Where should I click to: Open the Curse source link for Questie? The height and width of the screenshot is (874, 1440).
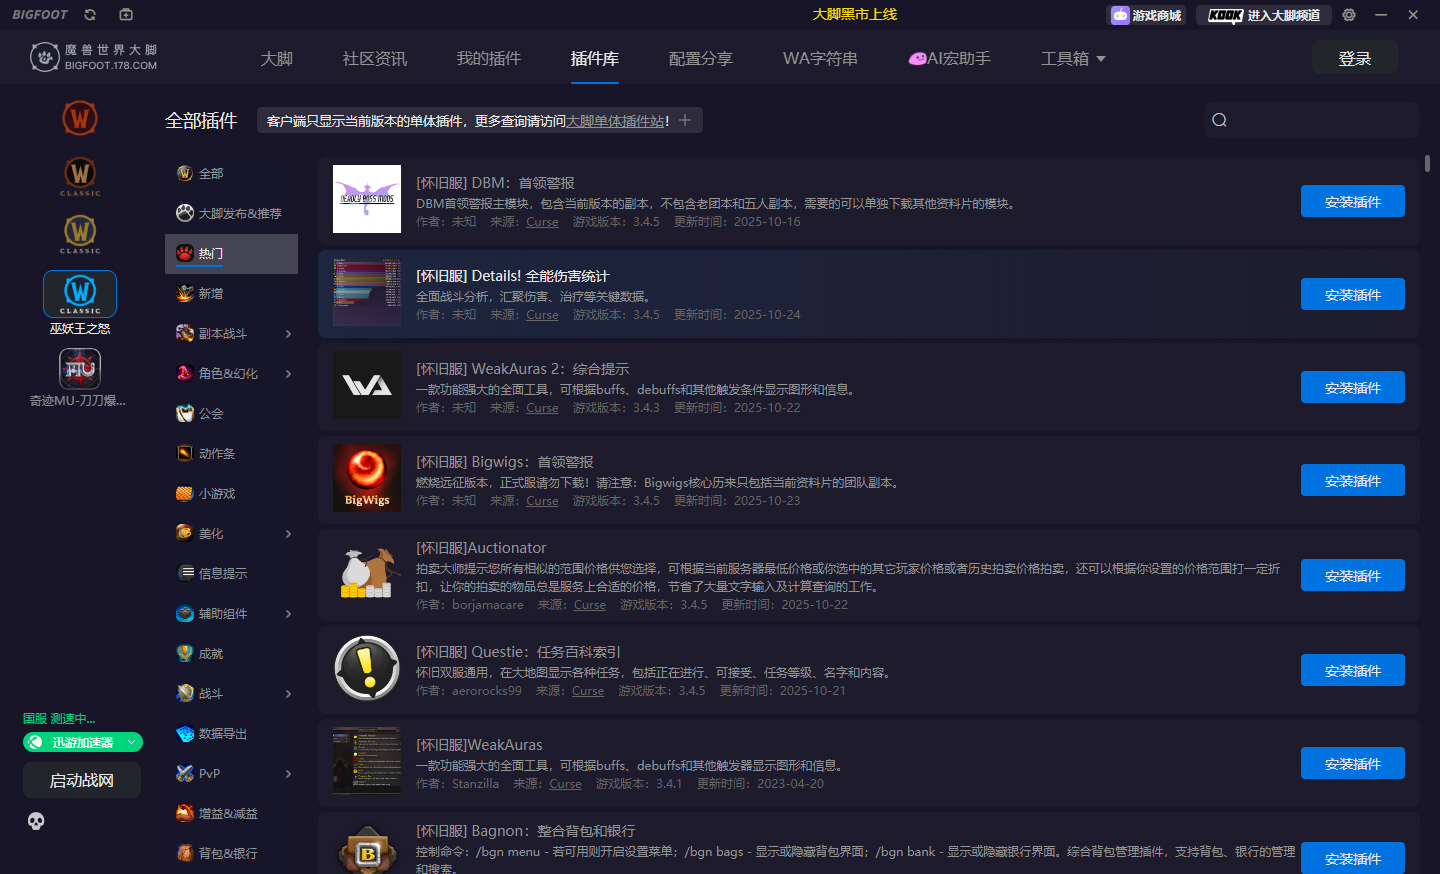[x=588, y=691]
